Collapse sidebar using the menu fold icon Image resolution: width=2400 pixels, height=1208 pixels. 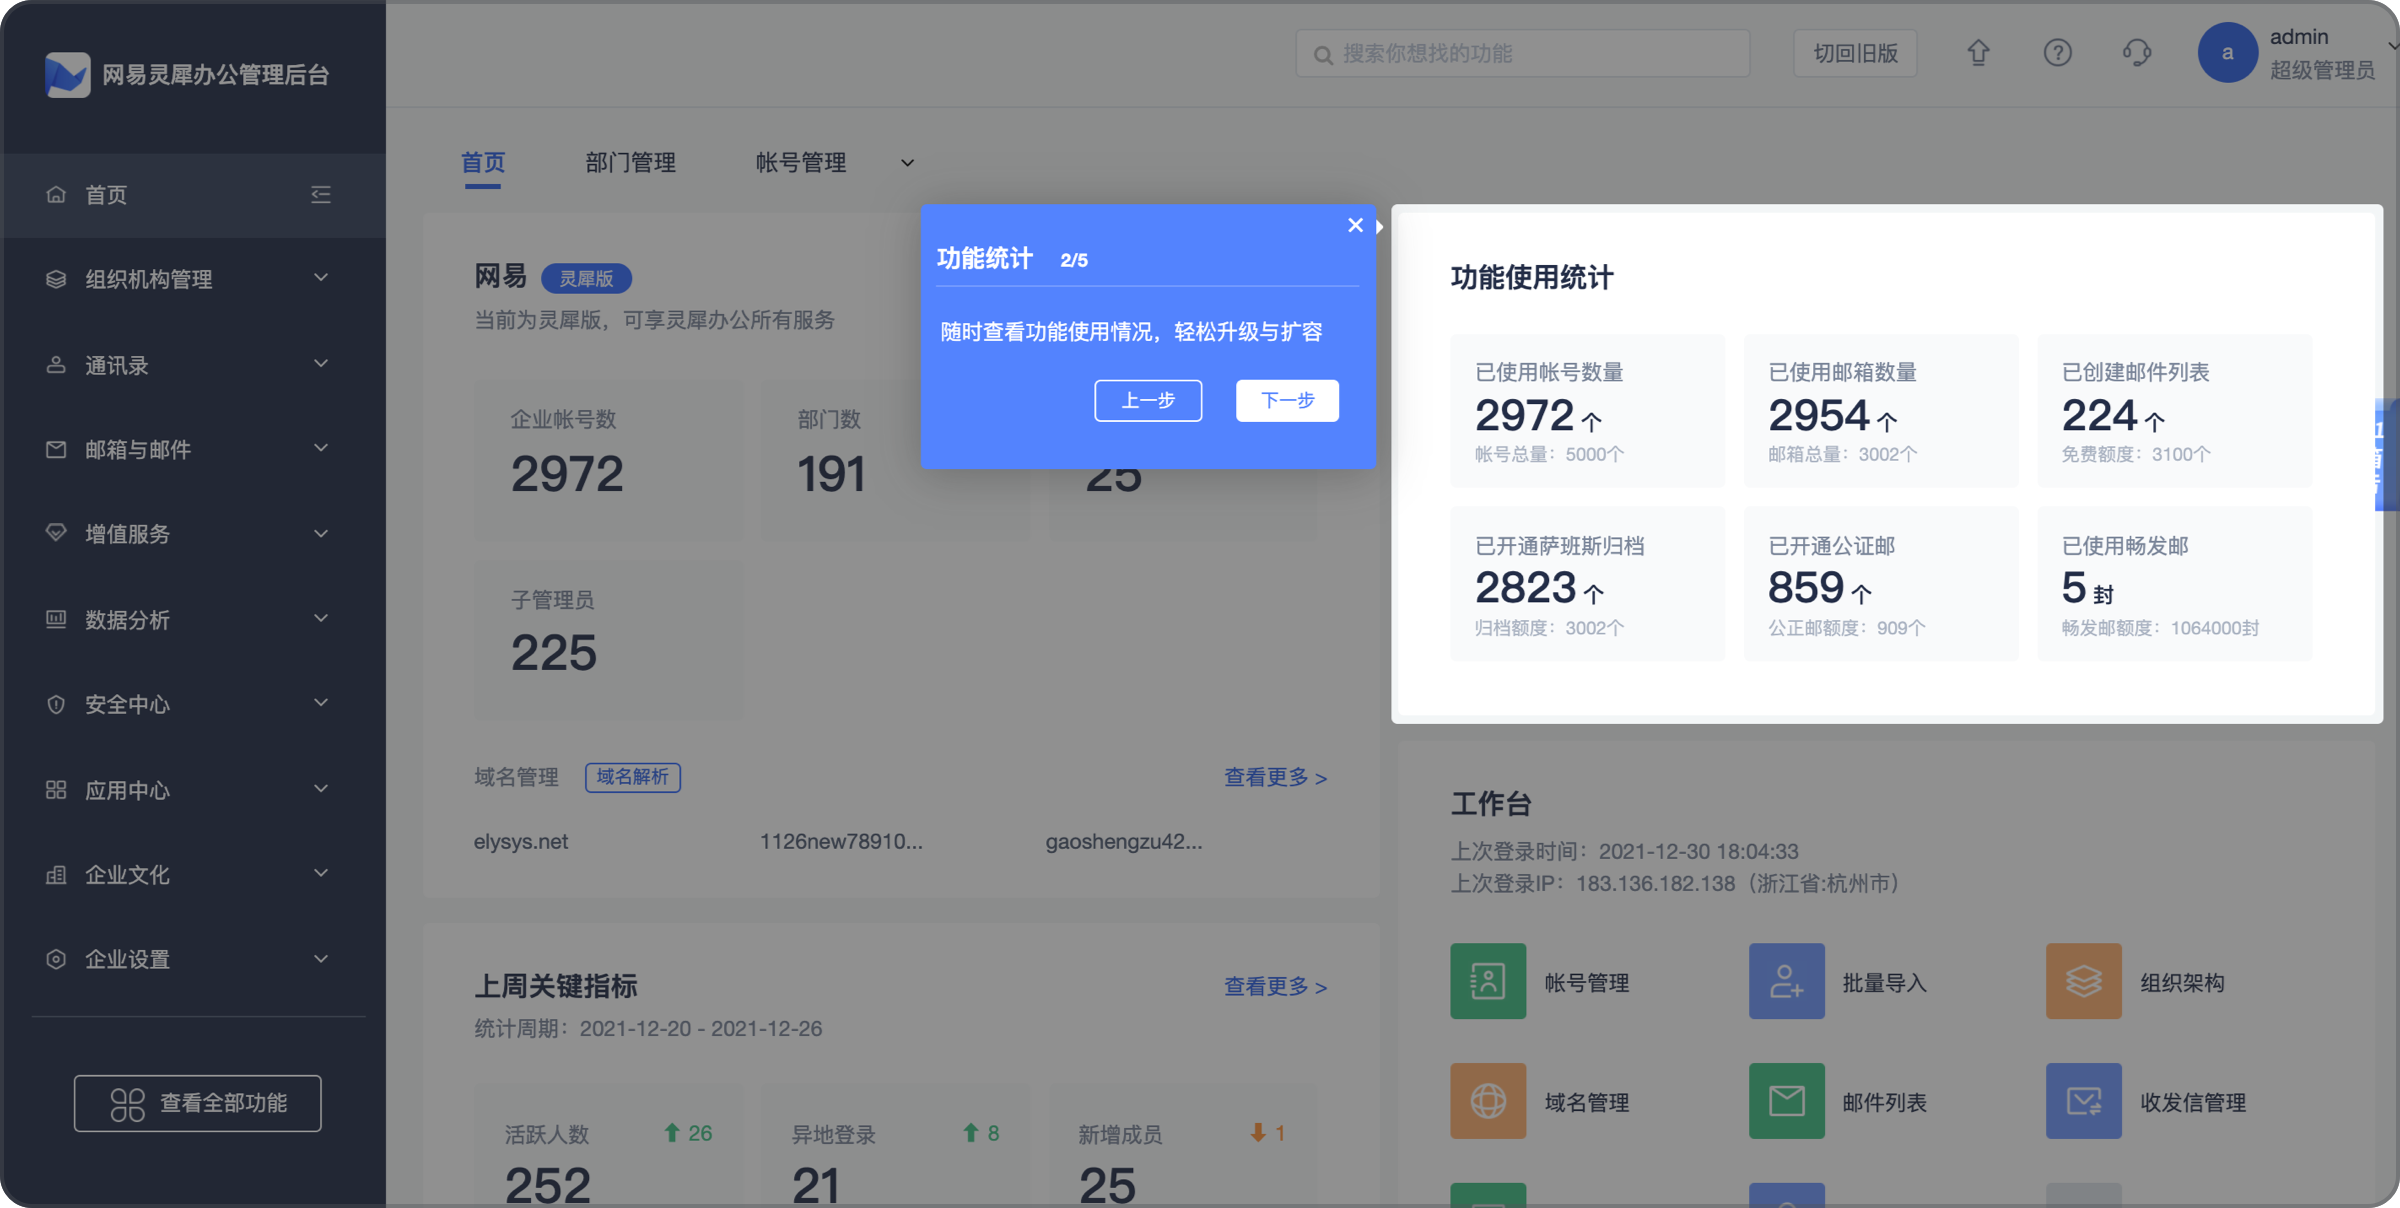(x=321, y=194)
